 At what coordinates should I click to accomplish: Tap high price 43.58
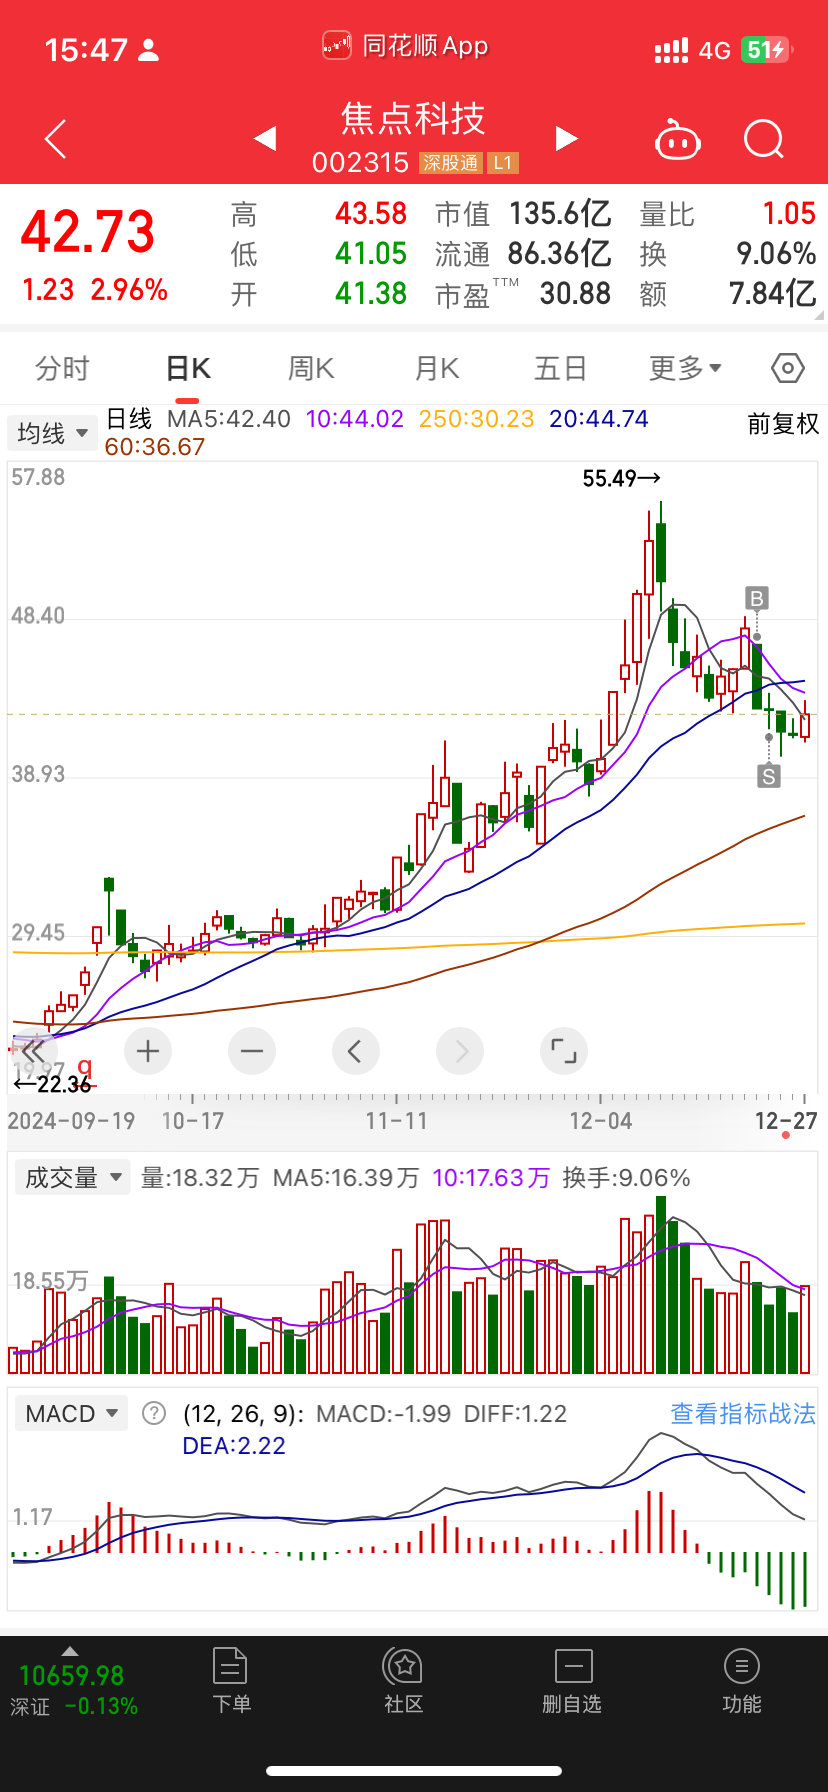(x=371, y=213)
